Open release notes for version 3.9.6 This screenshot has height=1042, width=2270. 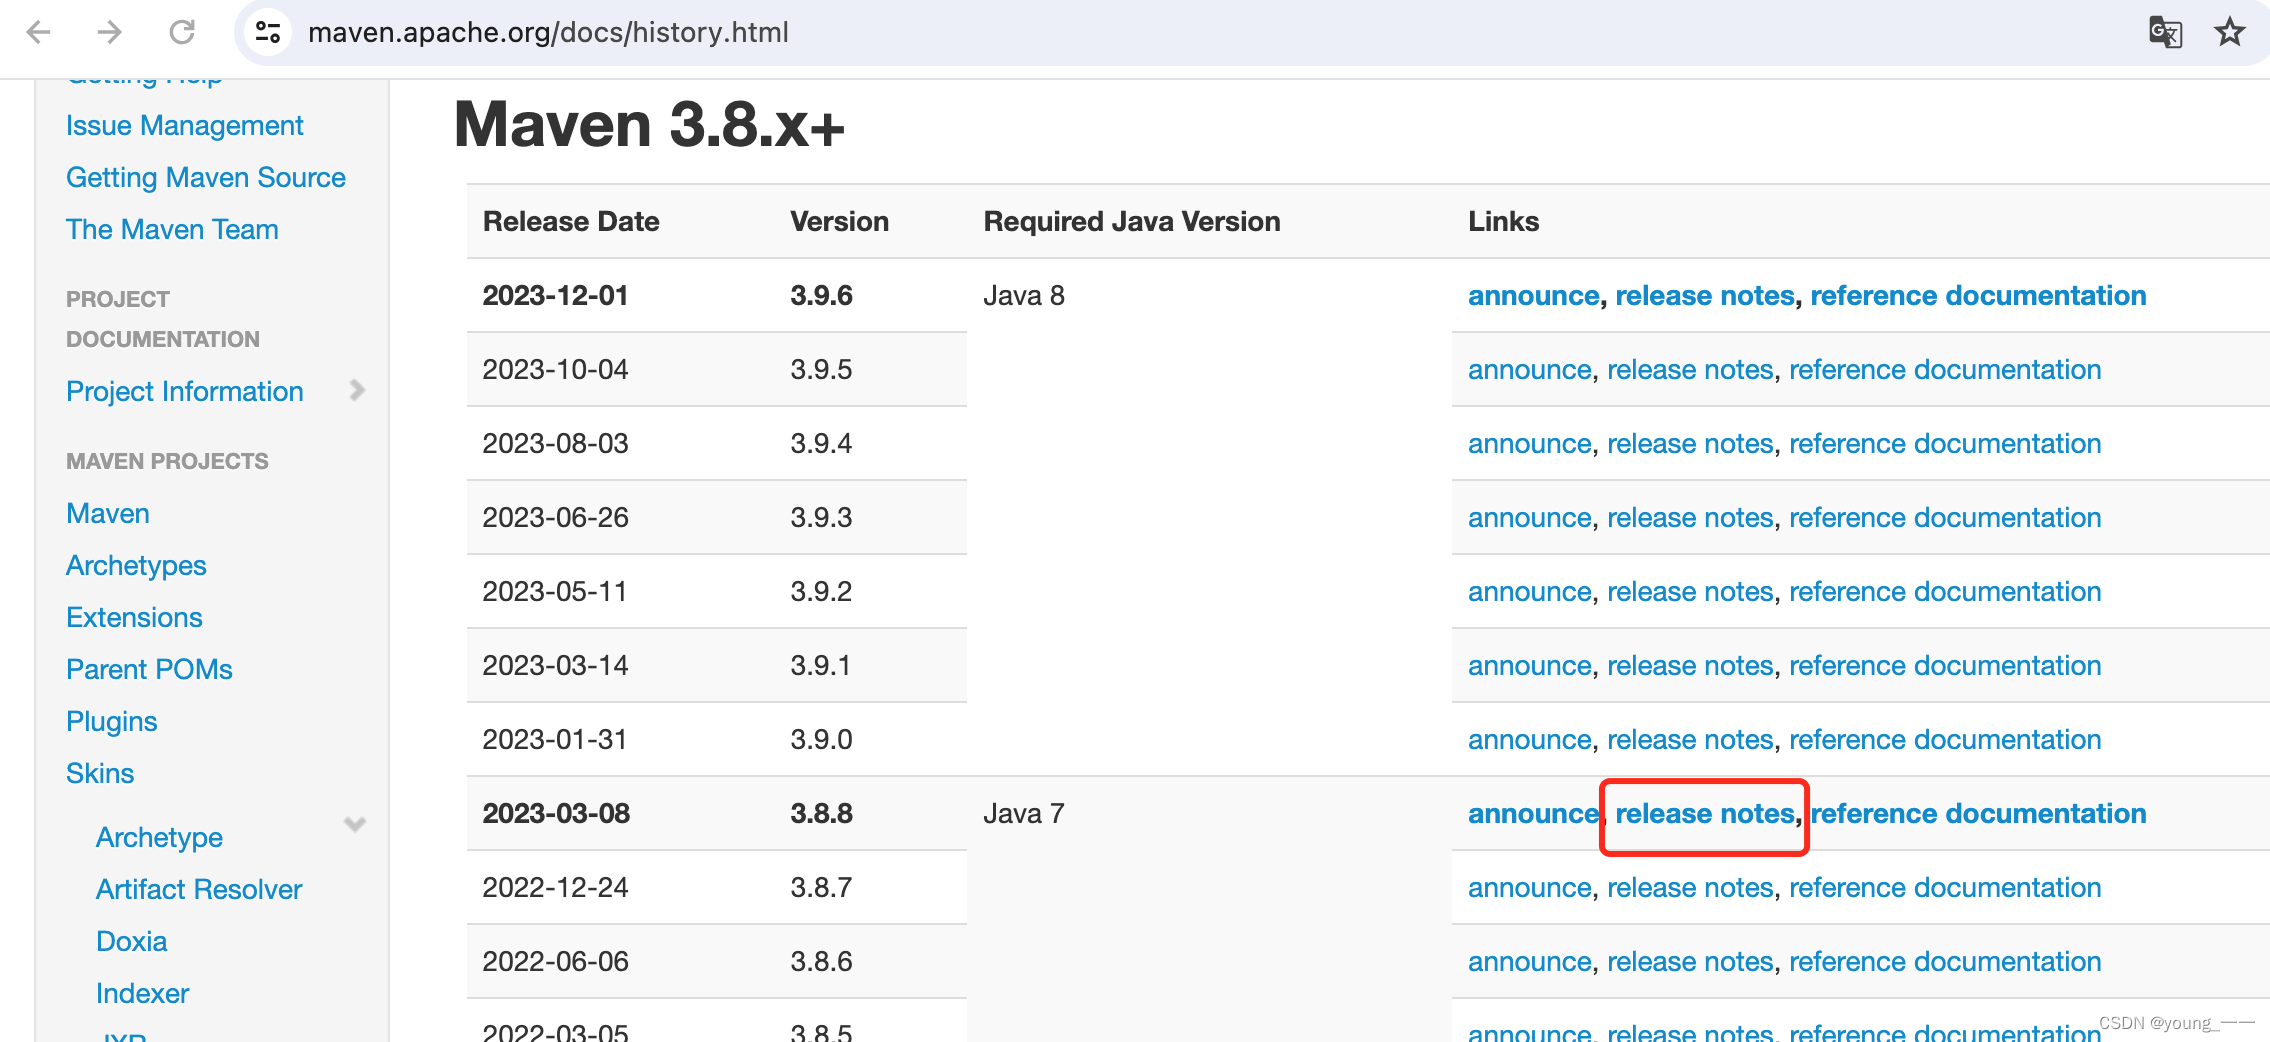click(1705, 296)
